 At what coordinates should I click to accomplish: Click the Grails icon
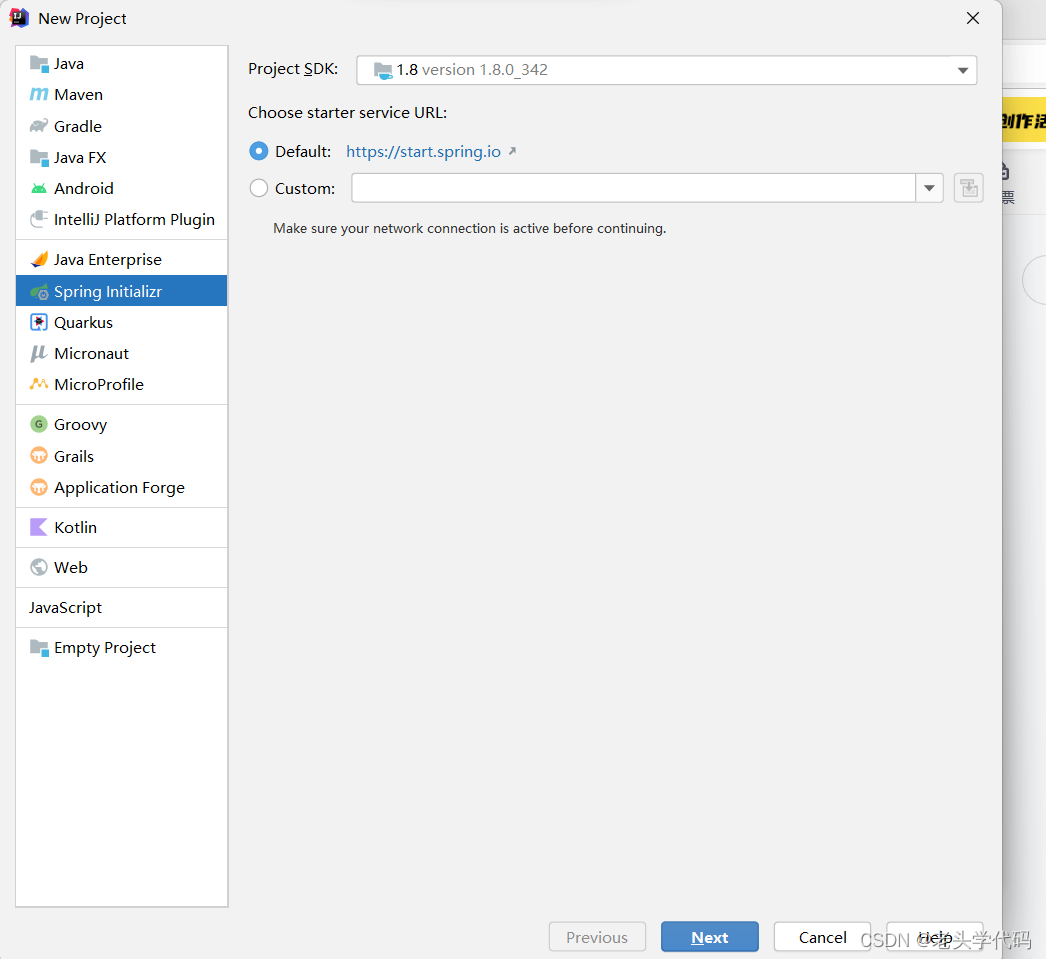pyautogui.click(x=39, y=455)
